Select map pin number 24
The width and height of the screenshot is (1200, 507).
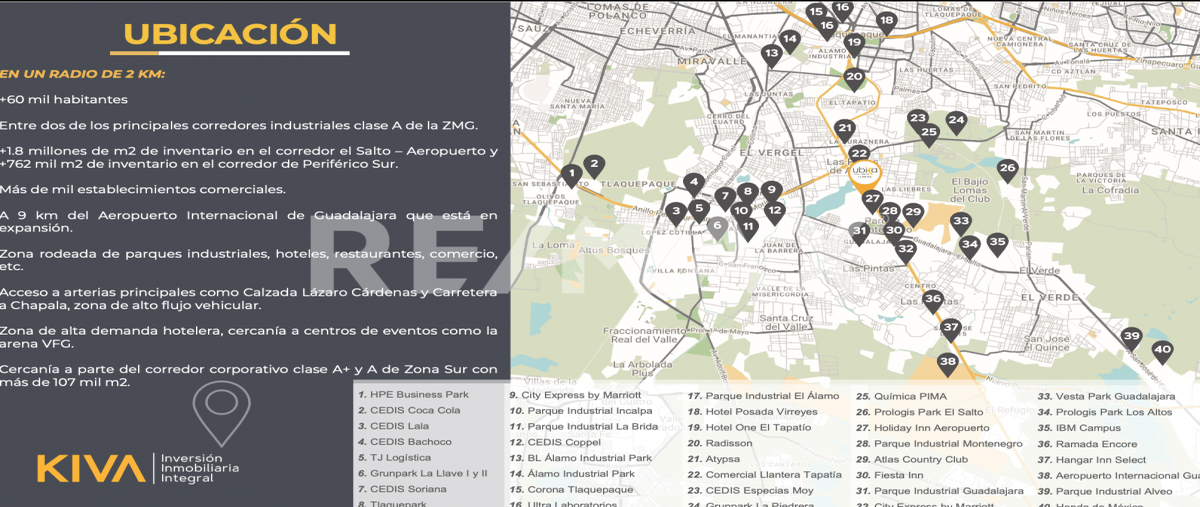[x=956, y=123]
